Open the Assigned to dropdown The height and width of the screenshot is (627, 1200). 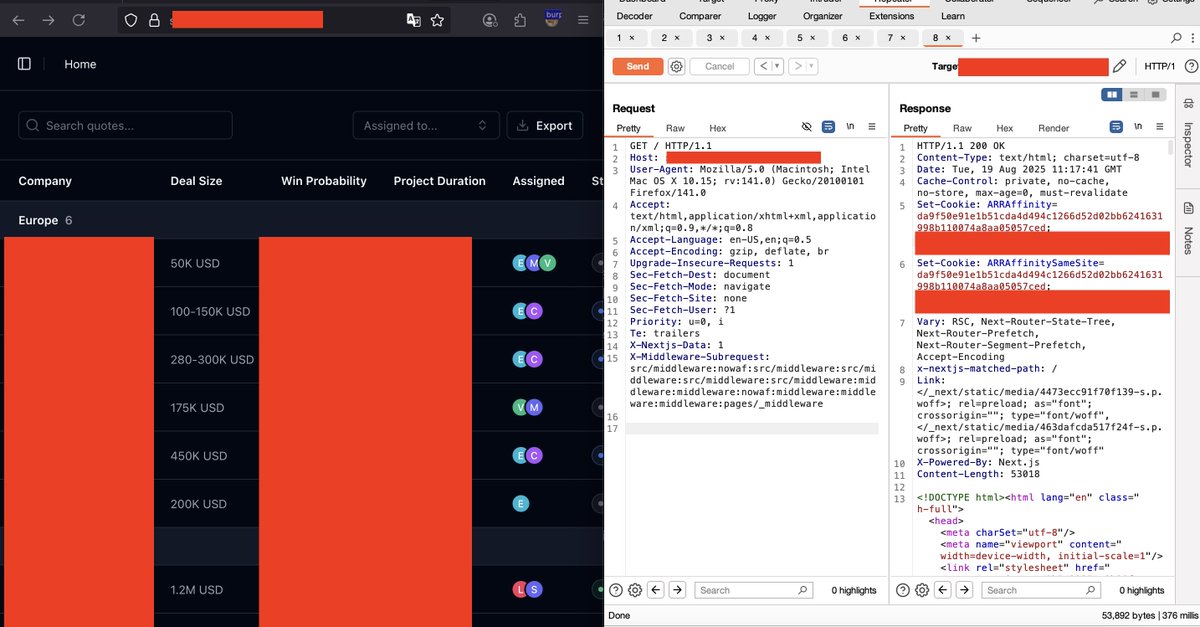tap(425, 125)
